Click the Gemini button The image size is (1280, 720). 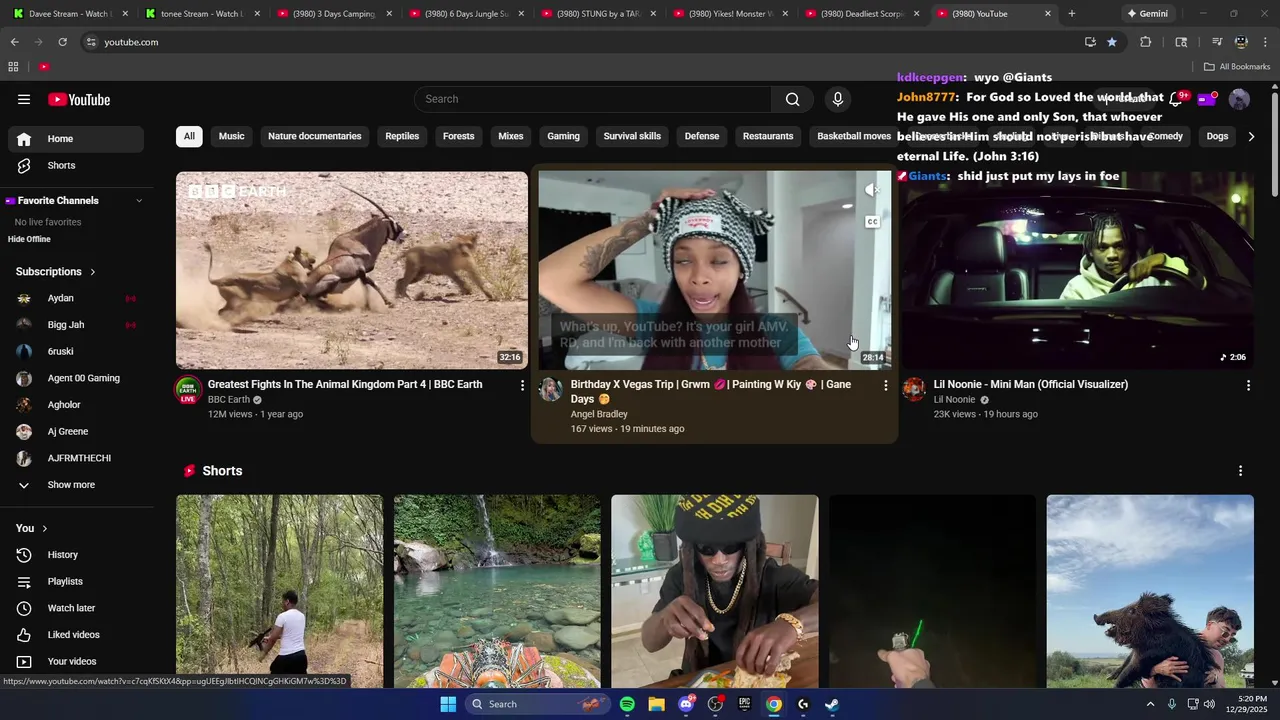coord(1148,14)
